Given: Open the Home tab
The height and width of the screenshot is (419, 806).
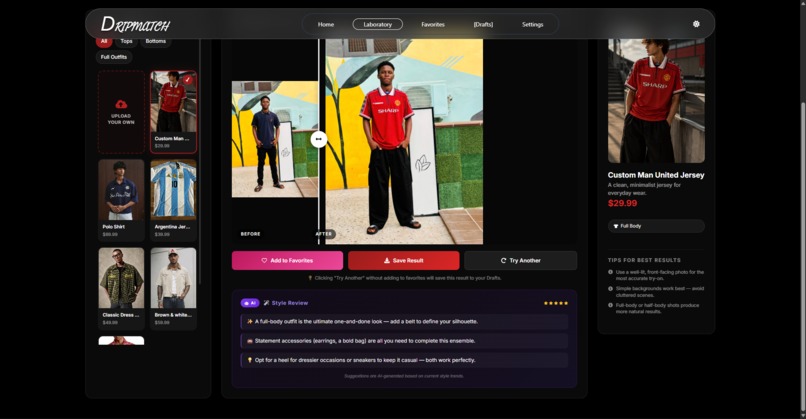Looking at the screenshot, I should pyautogui.click(x=325, y=24).
